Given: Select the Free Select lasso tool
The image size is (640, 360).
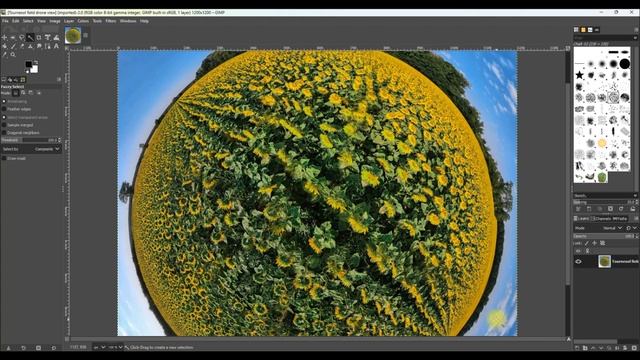Looking at the screenshot, I should (22, 38).
